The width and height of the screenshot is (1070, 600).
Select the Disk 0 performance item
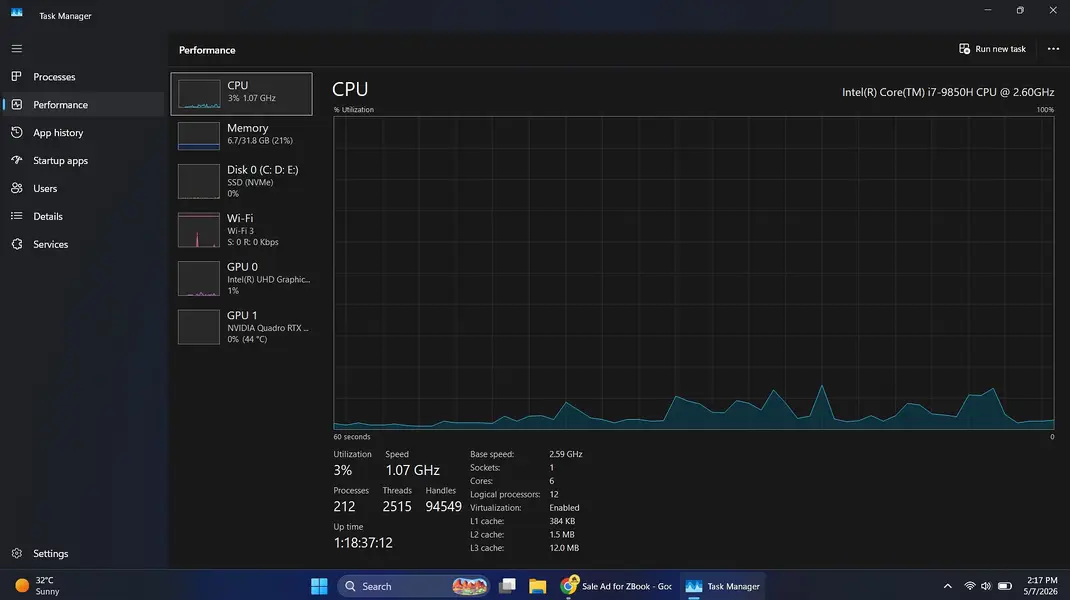pyautogui.click(x=242, y=184)
